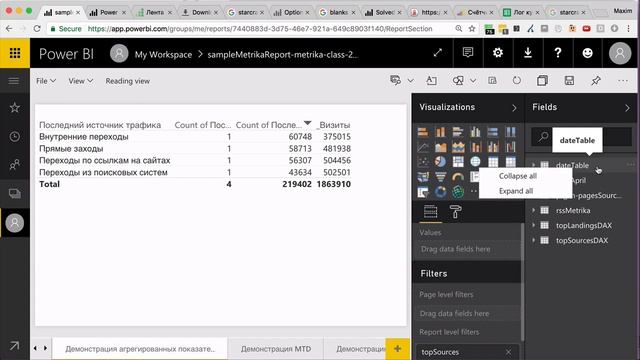Select the scatter chart visualization
The height and width of the screenshot is (360, 640).
[x=423, y=162]
